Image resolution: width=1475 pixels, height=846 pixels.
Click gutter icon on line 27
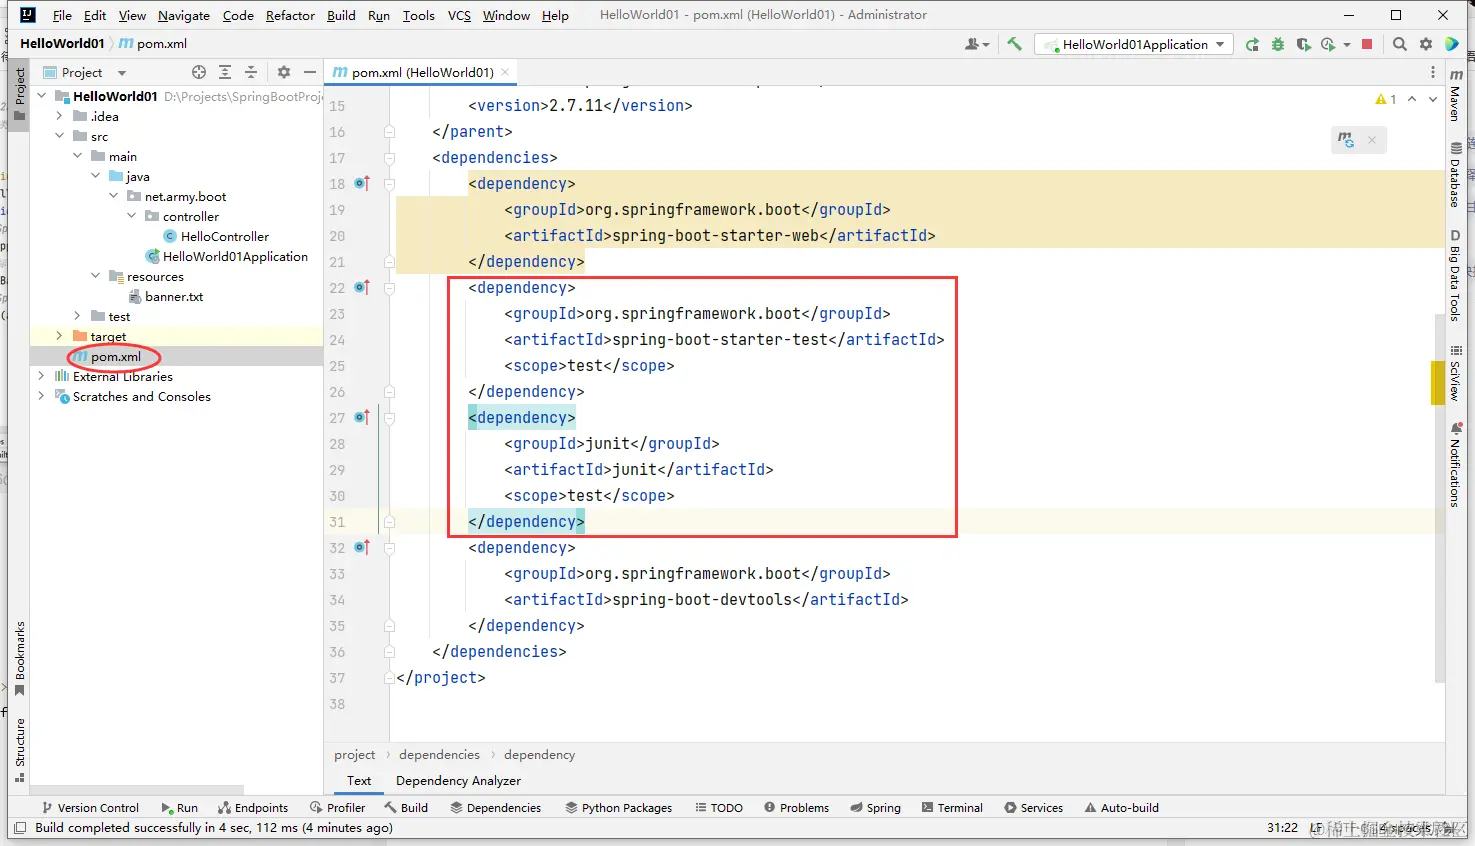pyautogui.click(x=362, y=417)
